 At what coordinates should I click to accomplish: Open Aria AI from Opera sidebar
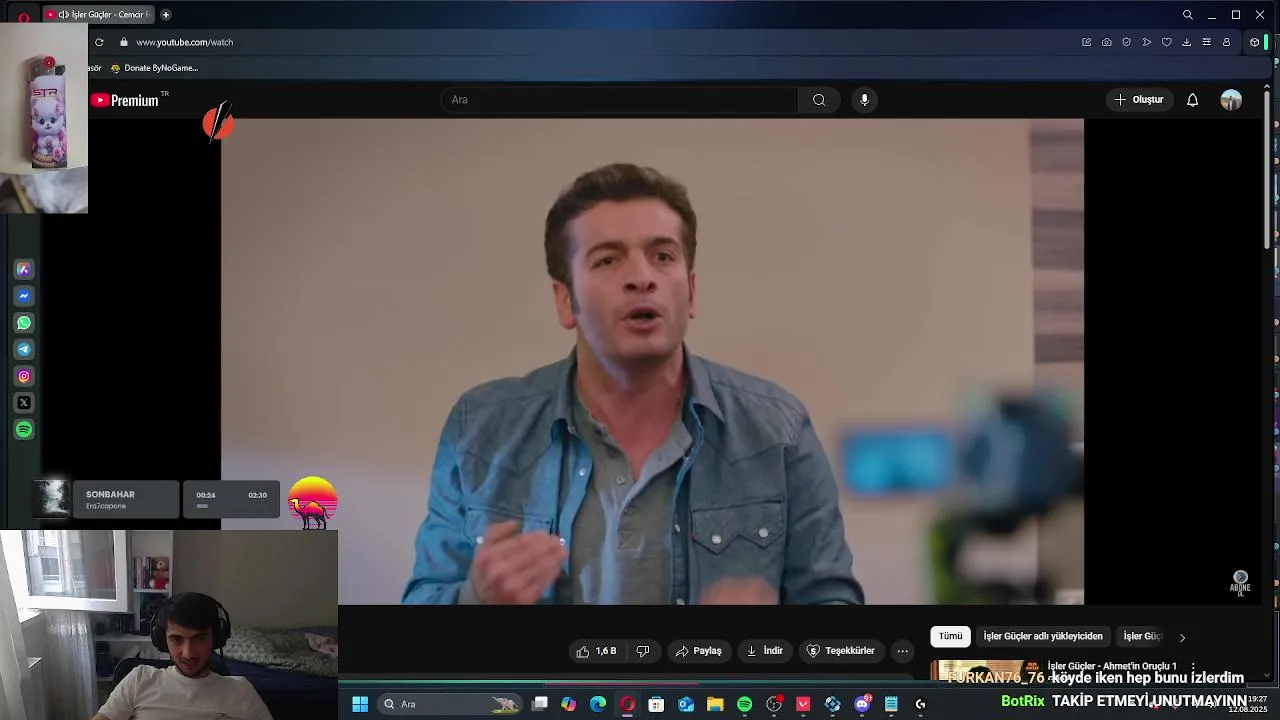pyautogui.click(x=24, y=270)
